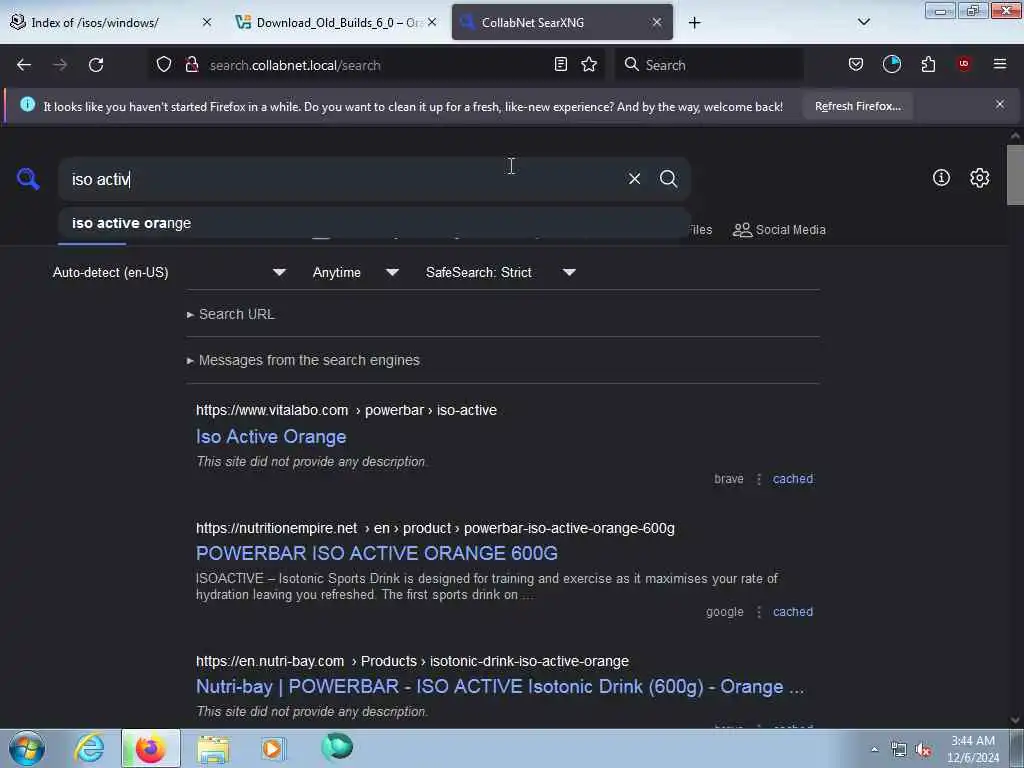
Task: List all tabs with the chevron button
Action: click(863, 22)
